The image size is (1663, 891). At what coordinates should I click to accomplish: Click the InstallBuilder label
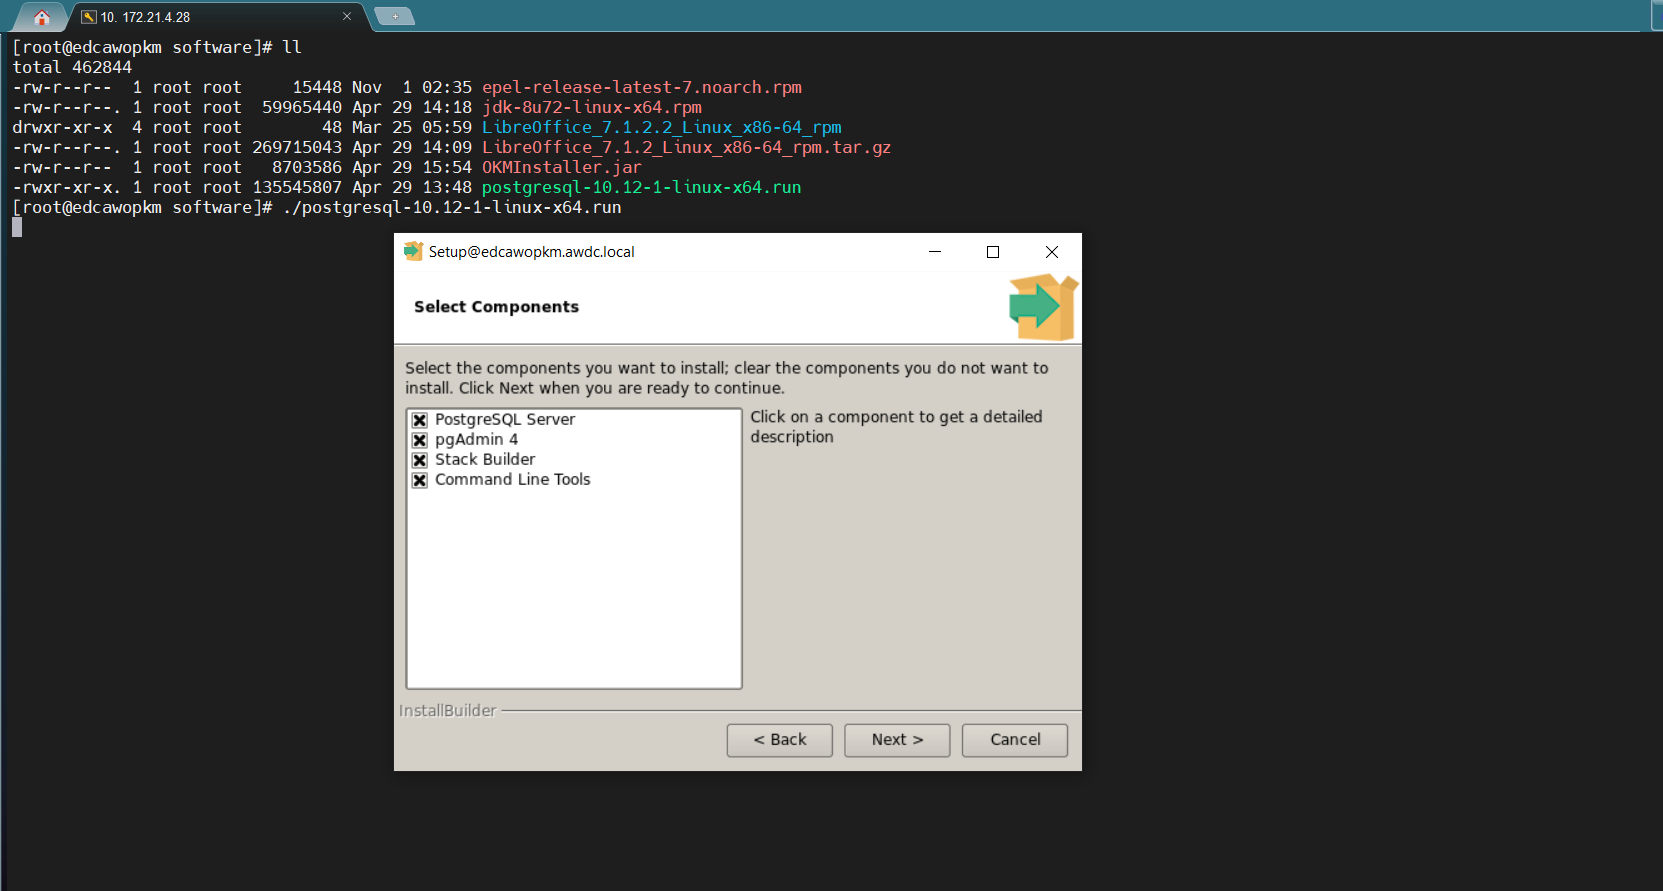pyautogui.click(x=447, y=710)
